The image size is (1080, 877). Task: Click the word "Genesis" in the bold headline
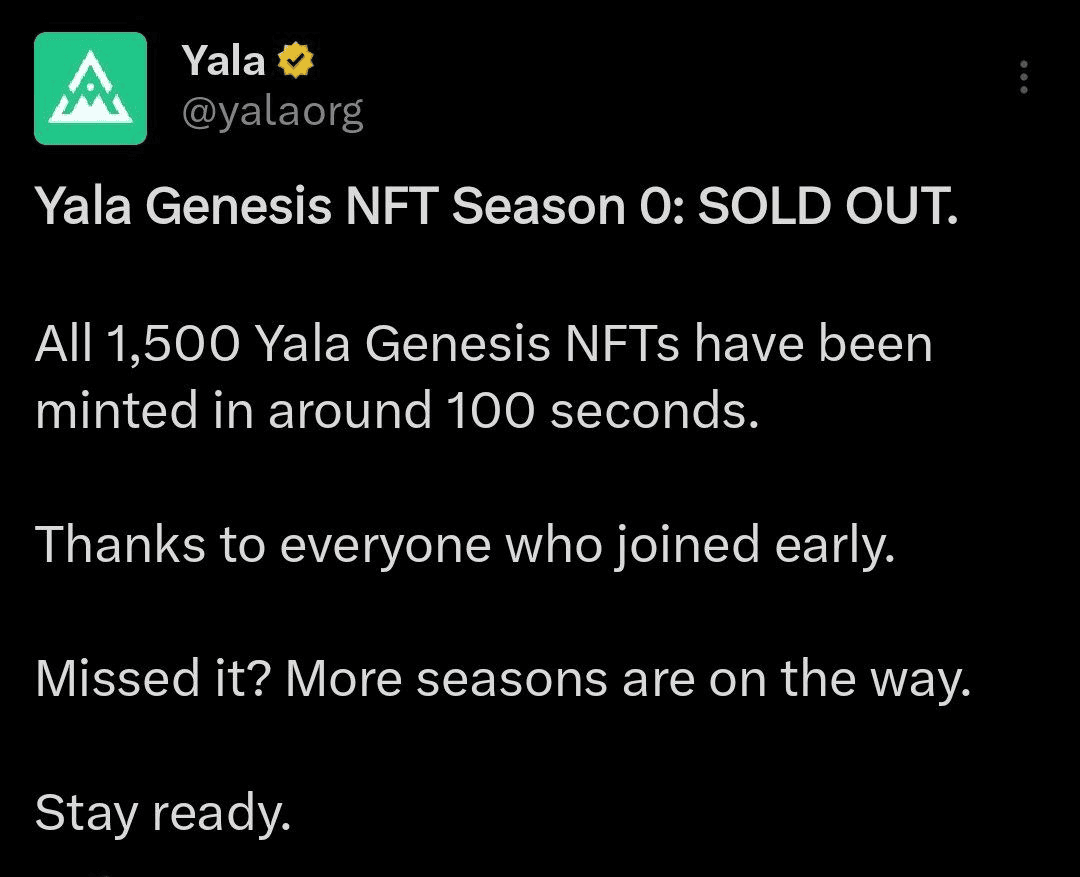click(238, 206)
